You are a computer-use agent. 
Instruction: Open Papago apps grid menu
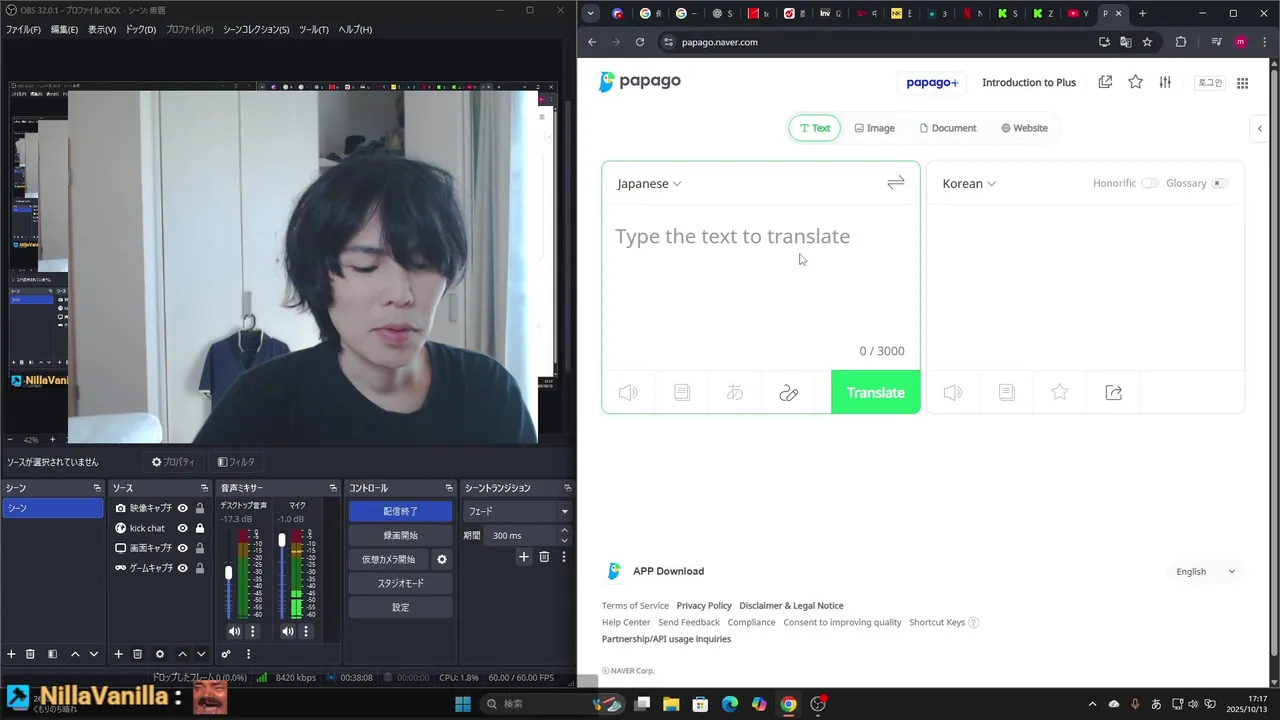click(1242, 83)
